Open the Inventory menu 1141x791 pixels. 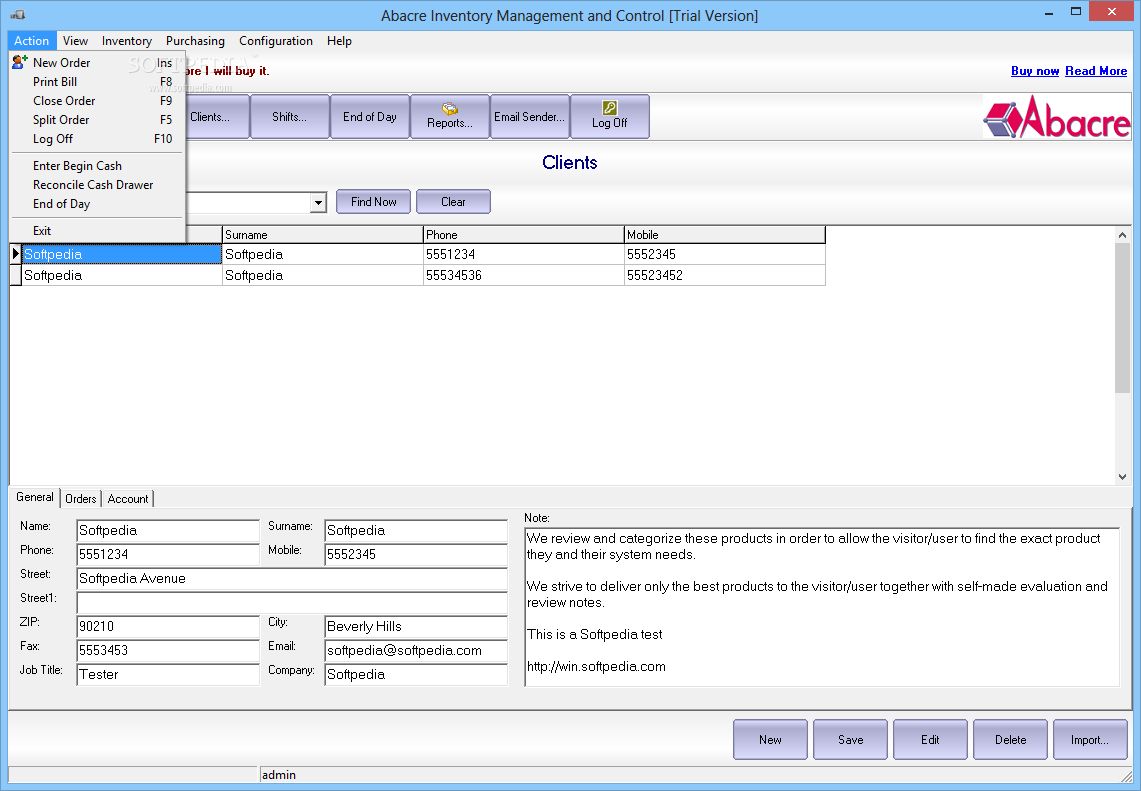point(127,41)
